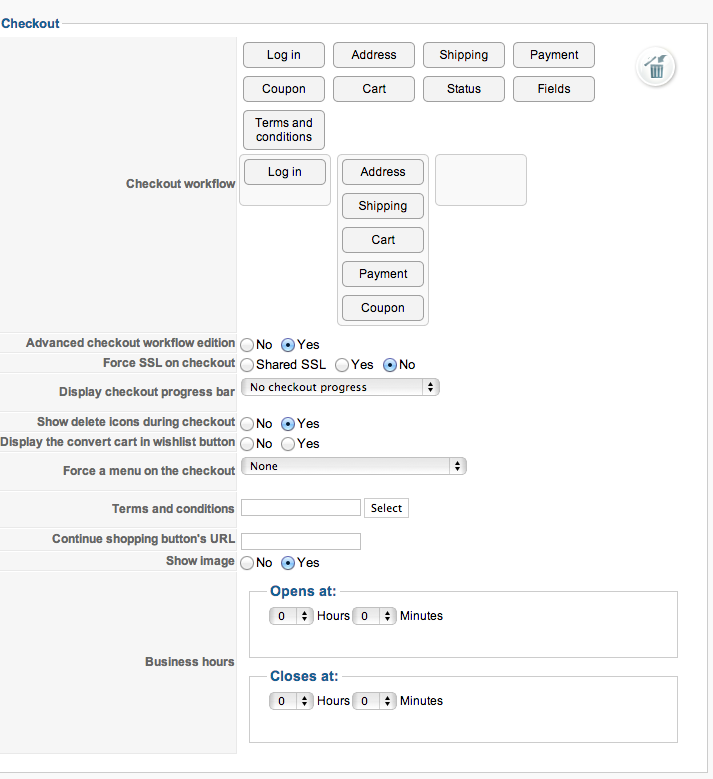Screen dimensions: 713x779
Task: Click the Terms and conditions text field
Action: pos(301,508)
